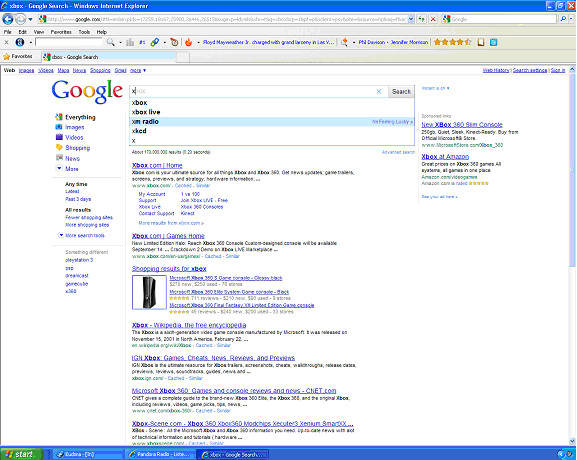The image size is (577, 460).
Task: Click the Google logo
Action: click(87, 91)
